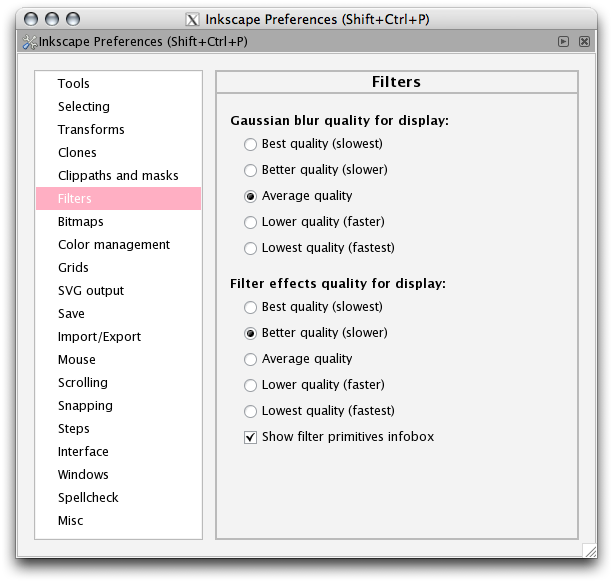This screenshot has height=582, width=613.
Task: Select Filter effects Better quality (slower)
Action: (x=315, y=333)
